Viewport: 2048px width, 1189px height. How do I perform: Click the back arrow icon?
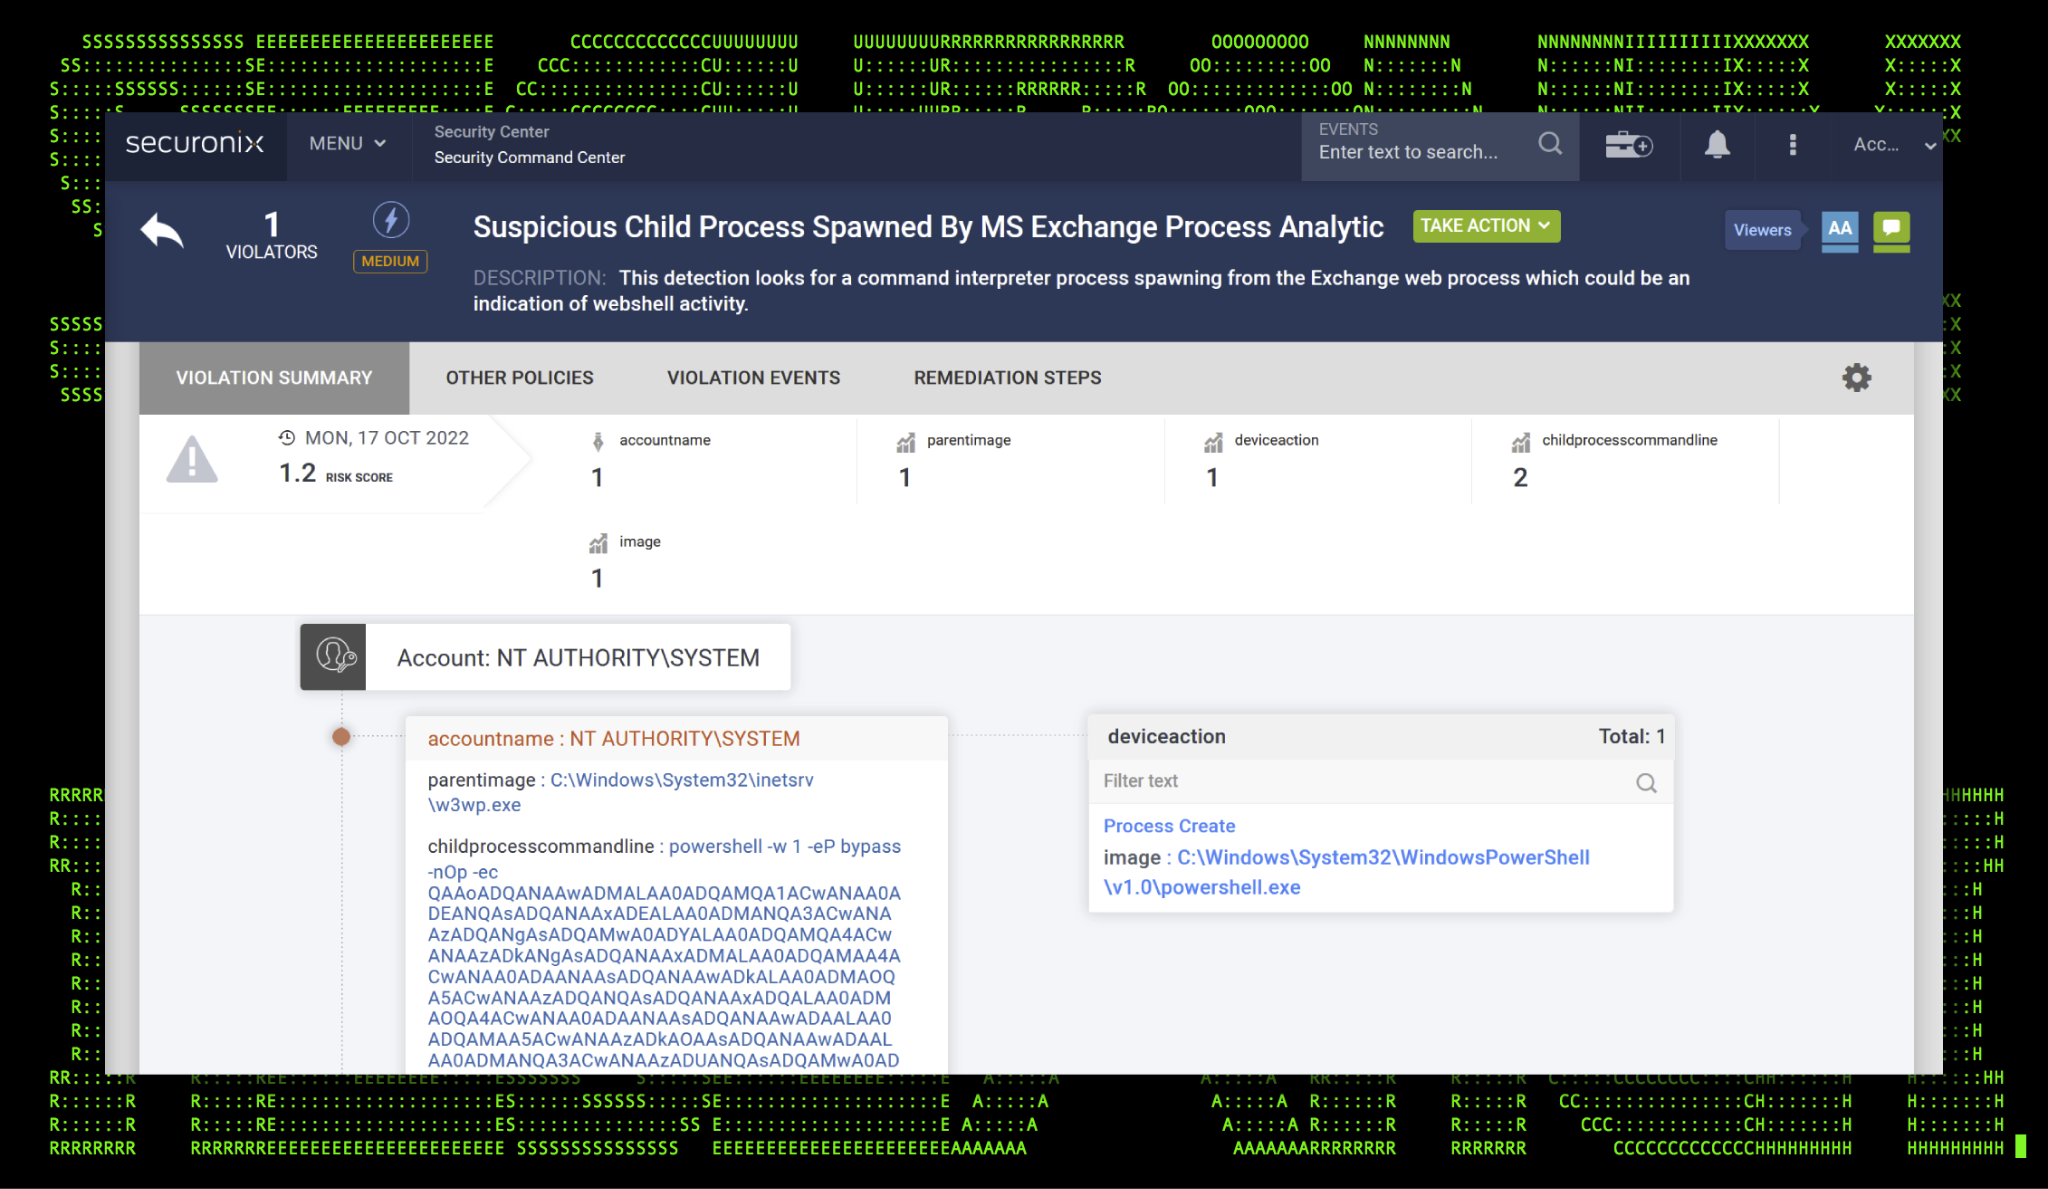[162, 231]
